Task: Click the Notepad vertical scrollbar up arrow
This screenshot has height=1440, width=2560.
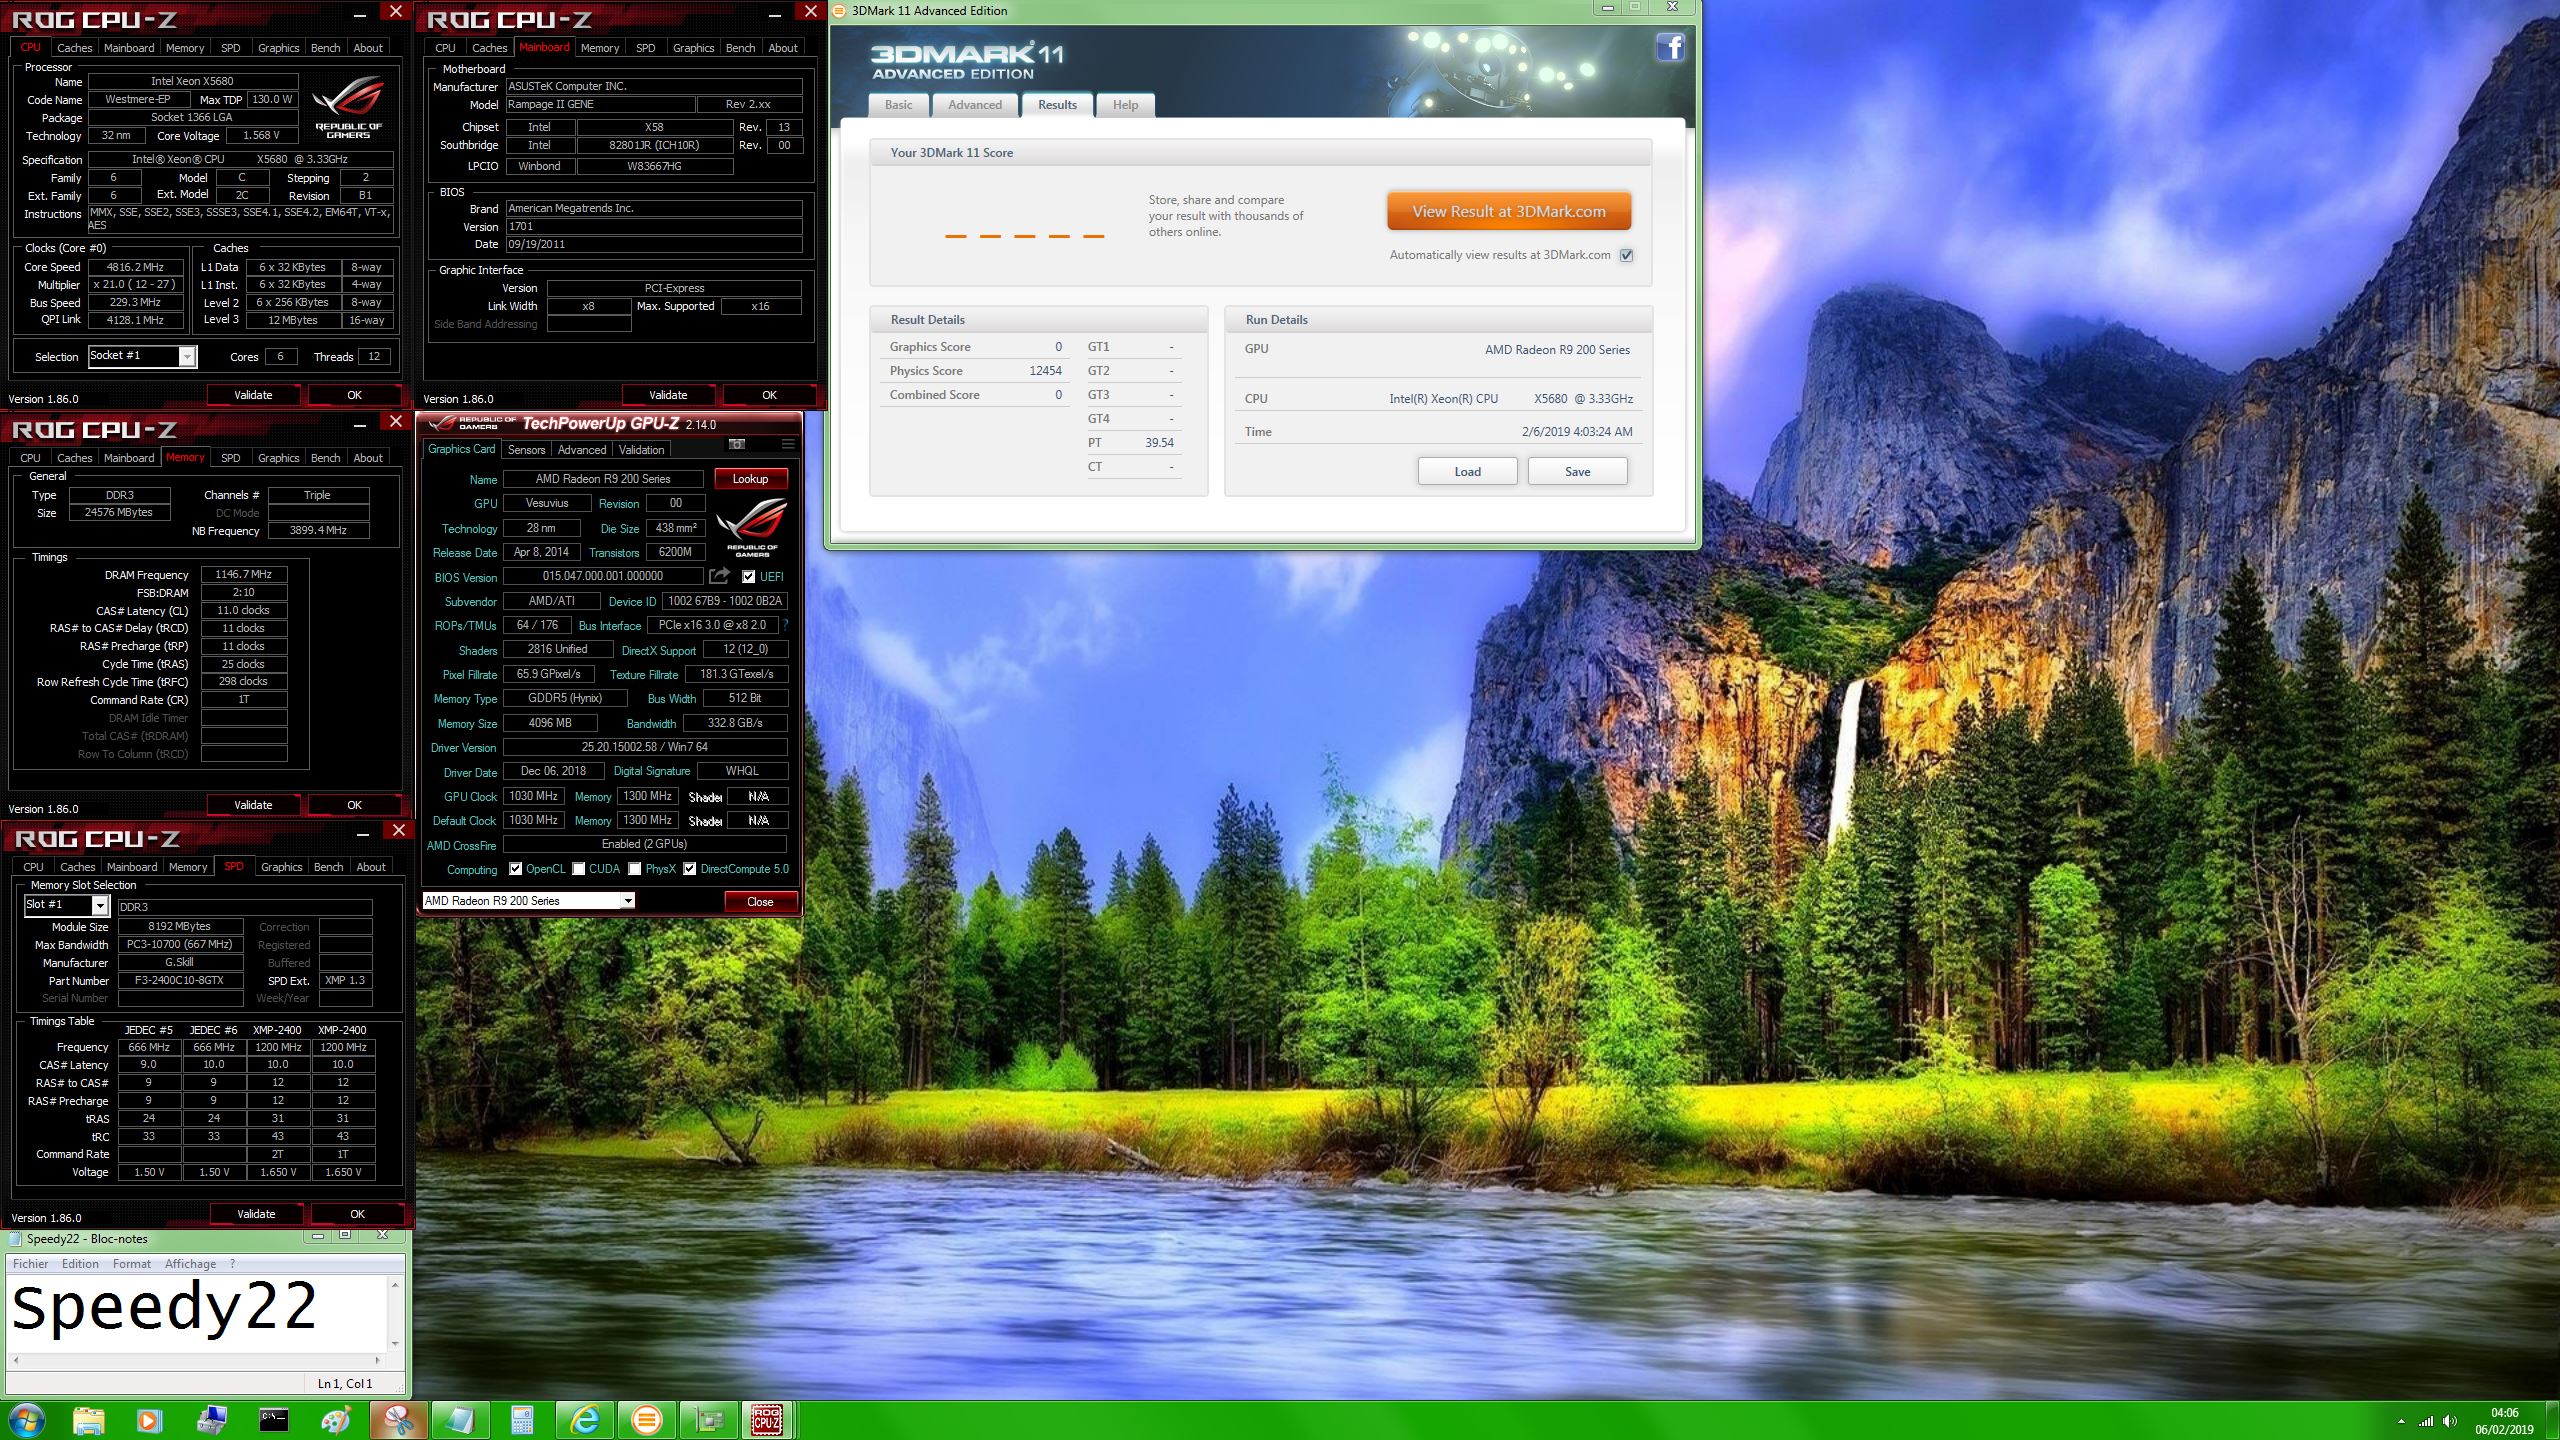Action: pos(395,1285)
